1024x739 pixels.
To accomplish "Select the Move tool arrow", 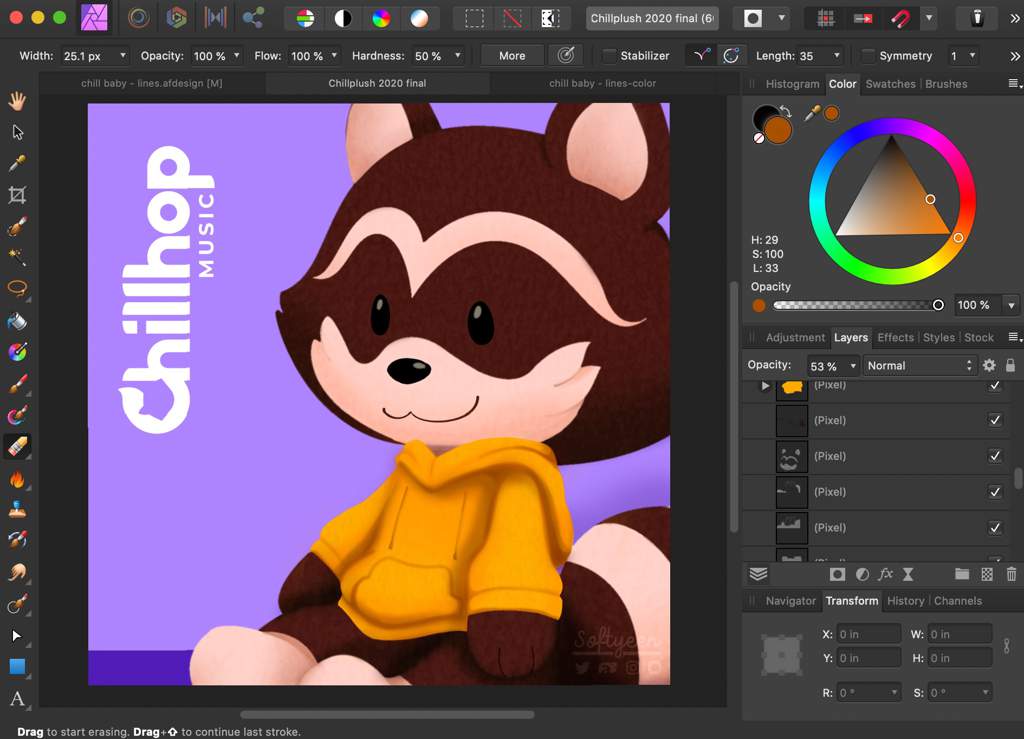I will point(17,132).
